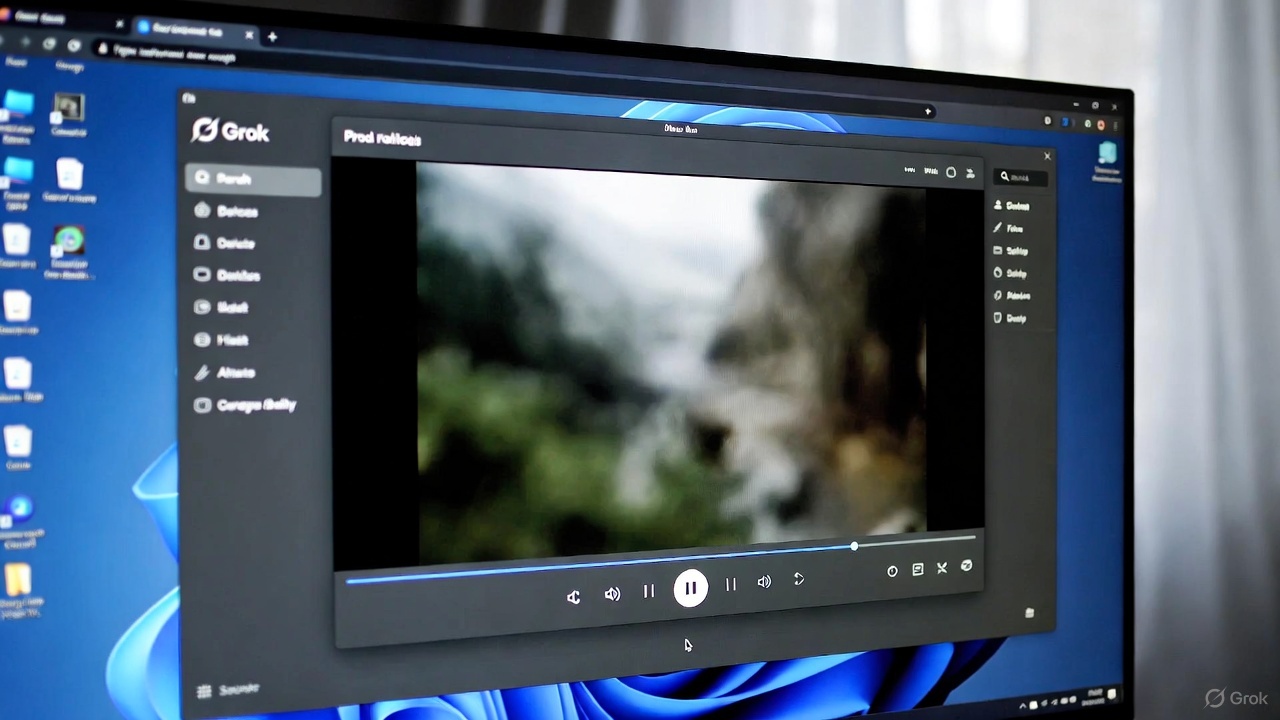Click the picture-in-picture icon in the control bar
Image resolution: width=1280 pixels, height=720 pixels.
(917, 568)
